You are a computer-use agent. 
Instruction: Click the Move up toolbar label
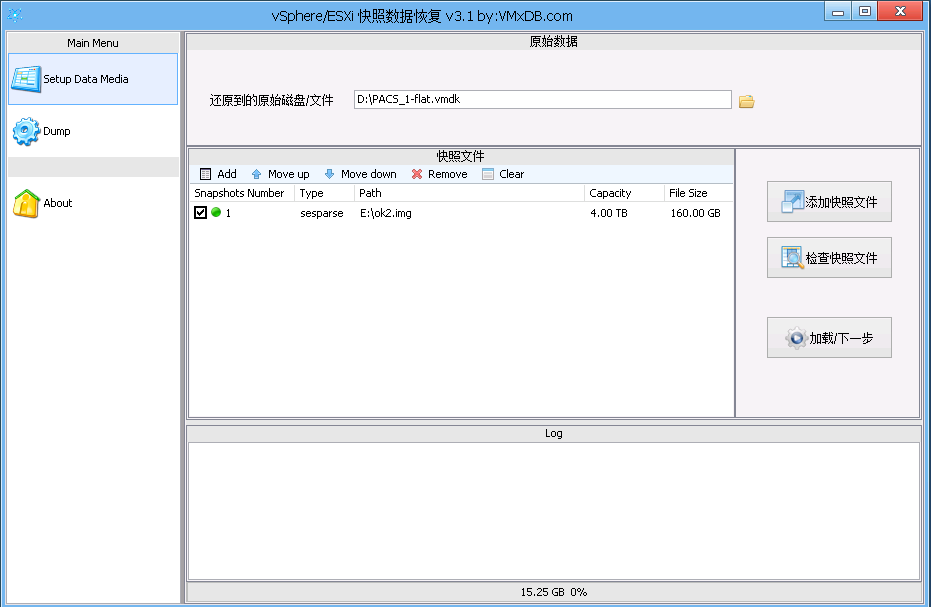(x=289, y=174)
